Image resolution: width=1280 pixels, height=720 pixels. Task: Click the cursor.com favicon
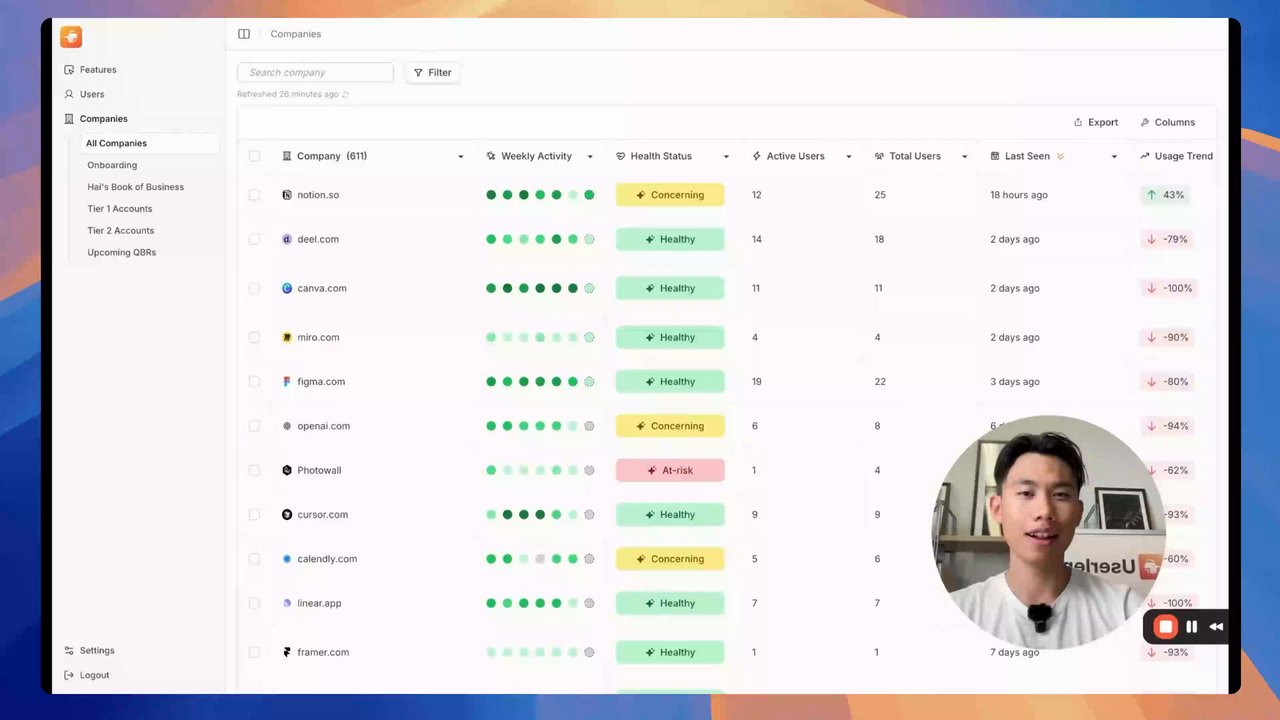287,514
